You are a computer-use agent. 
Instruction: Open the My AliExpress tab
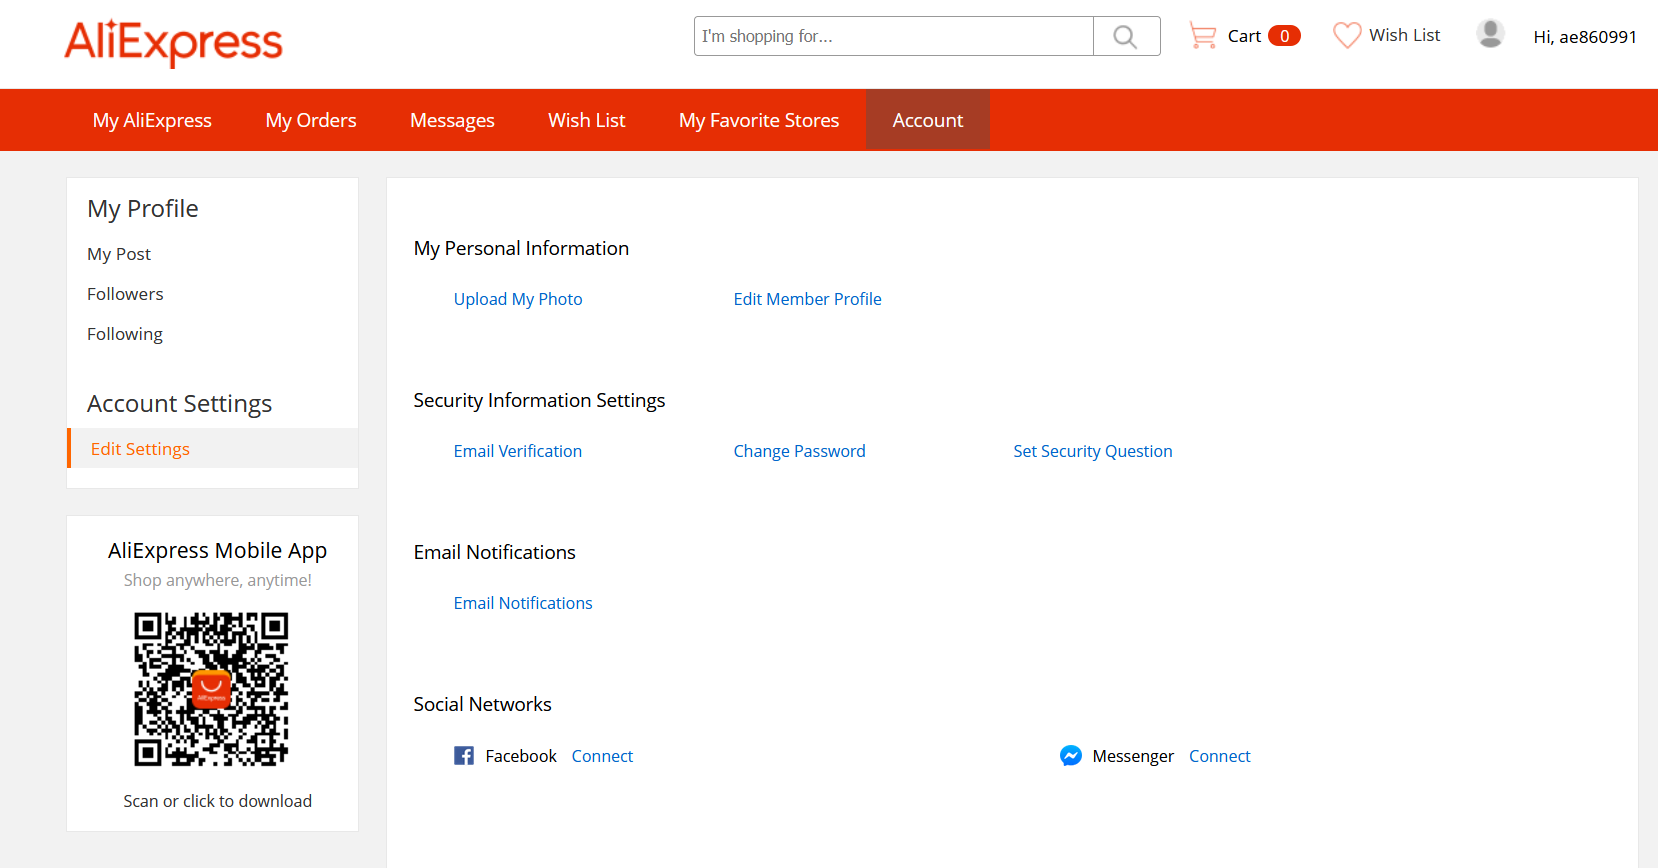152,120
